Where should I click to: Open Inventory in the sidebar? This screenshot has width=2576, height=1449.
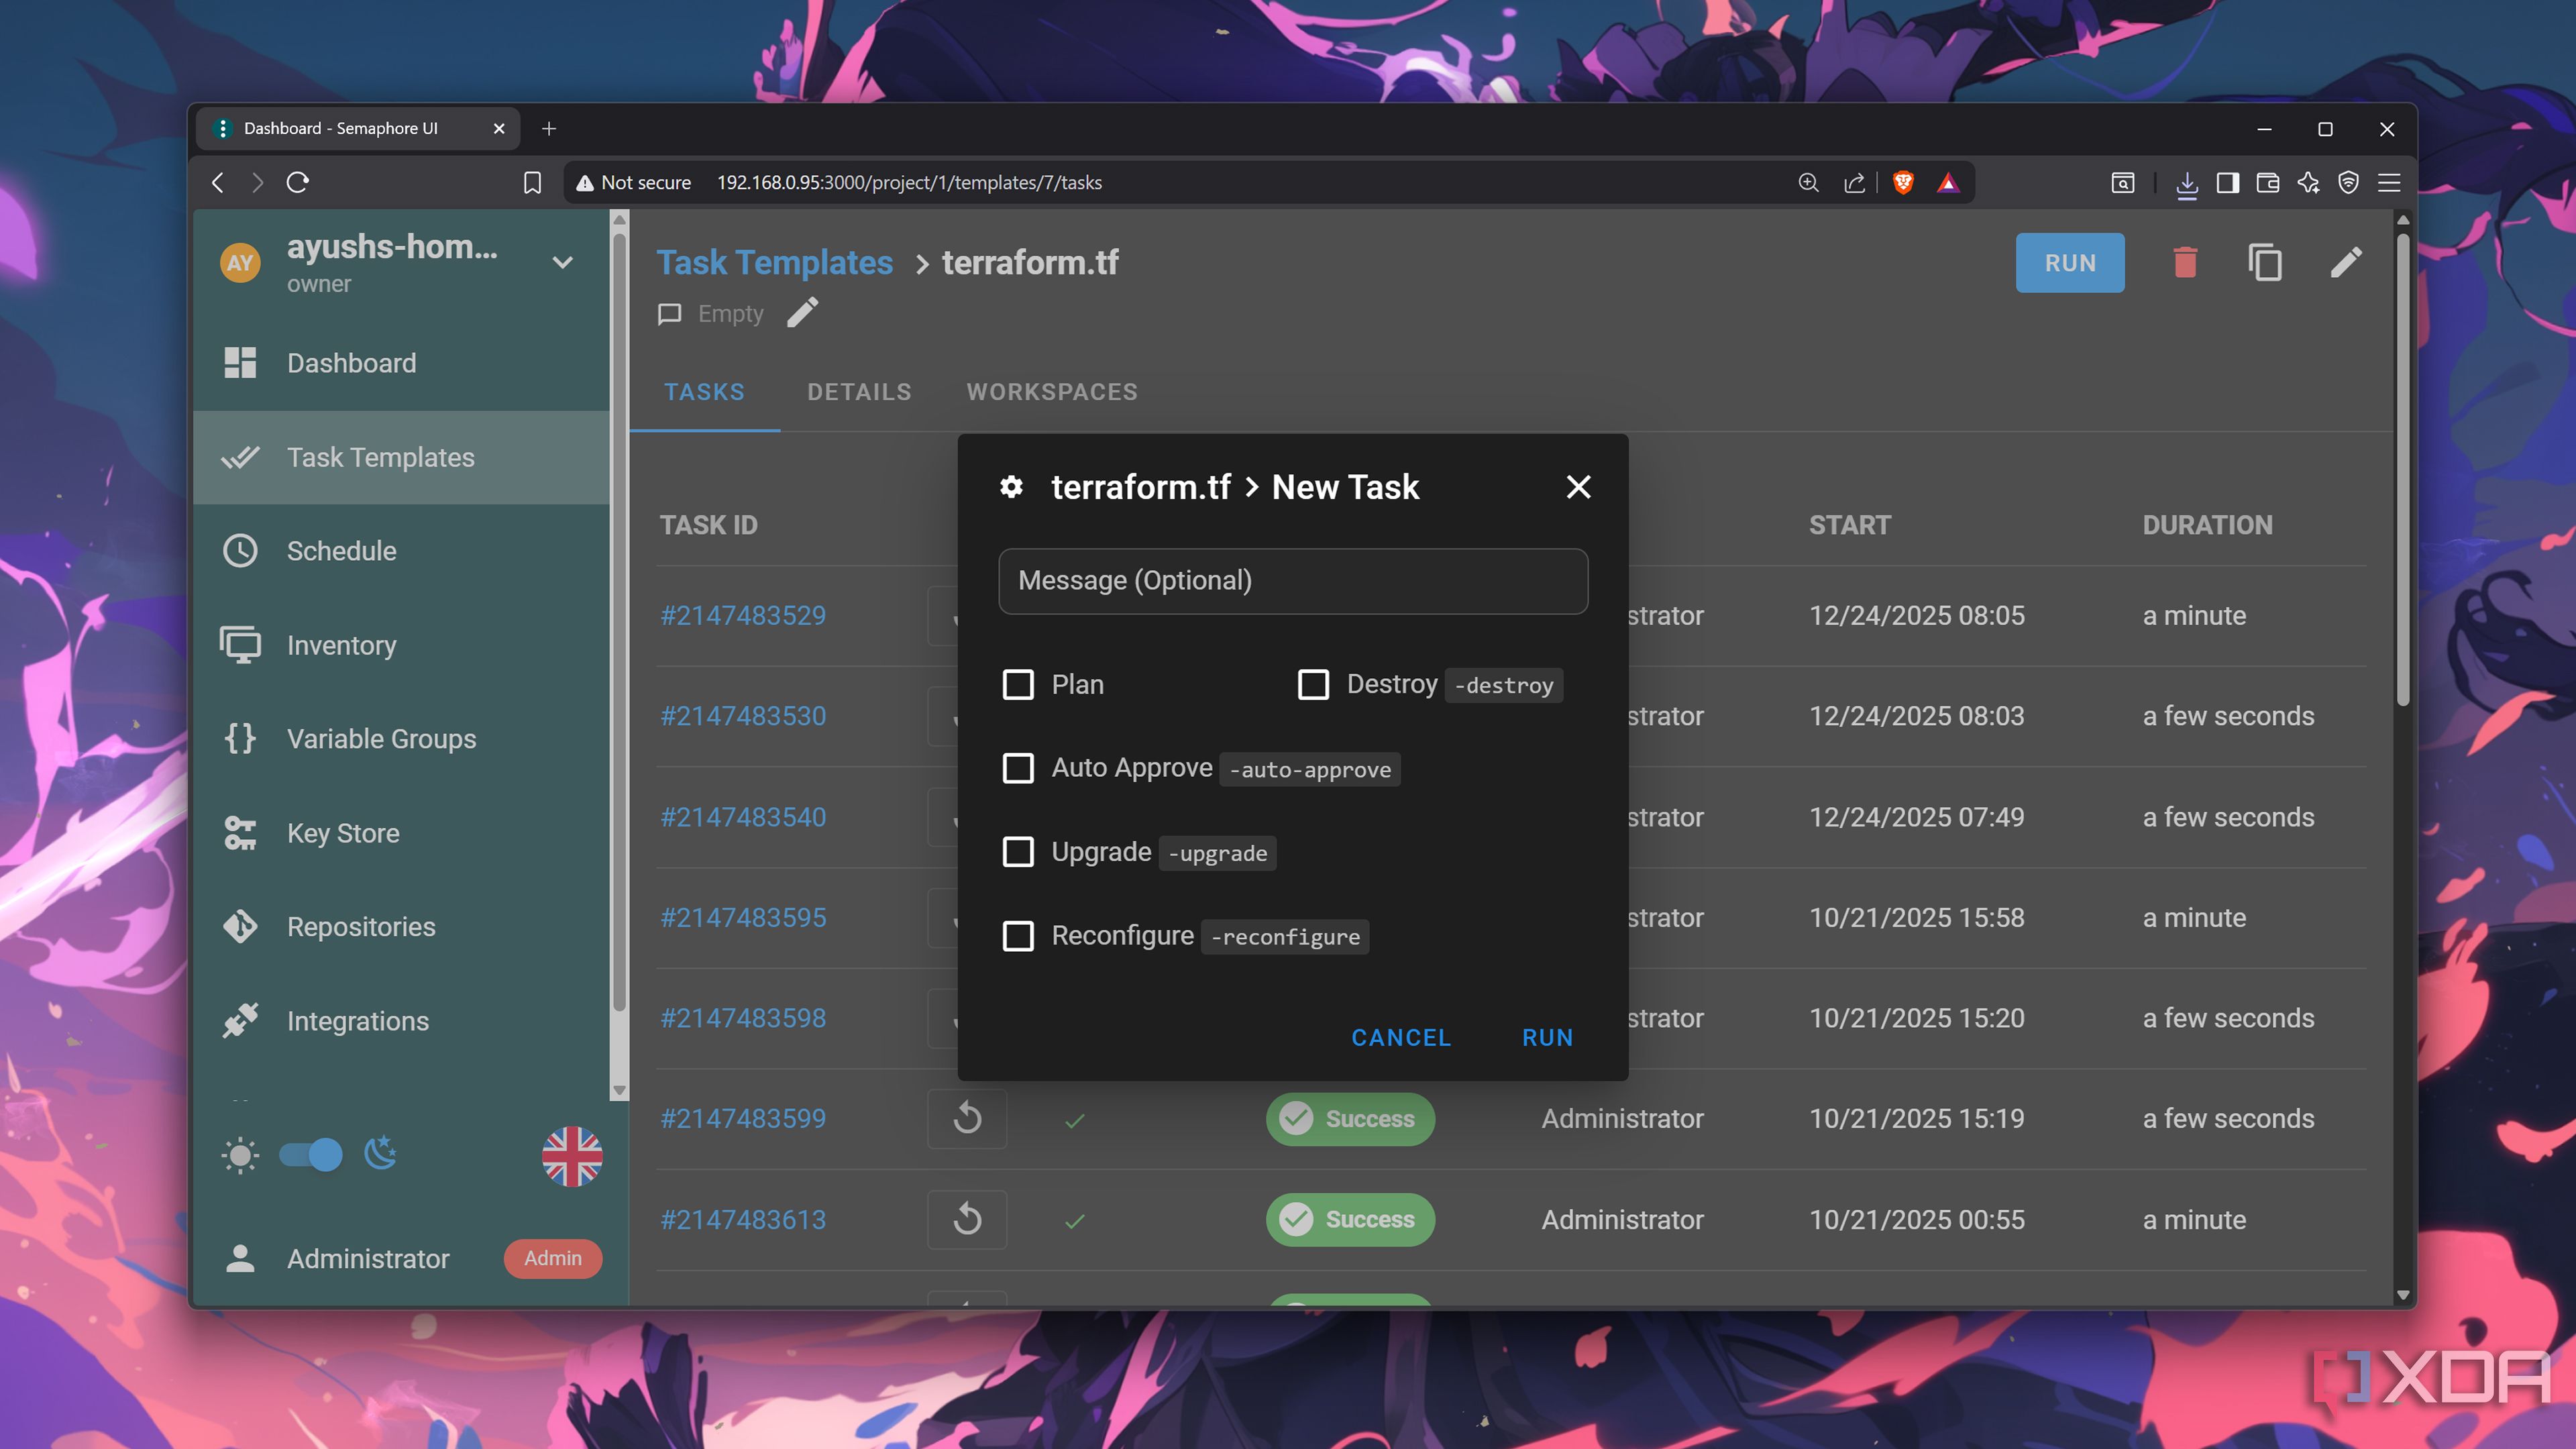click(x=401, y=645)
